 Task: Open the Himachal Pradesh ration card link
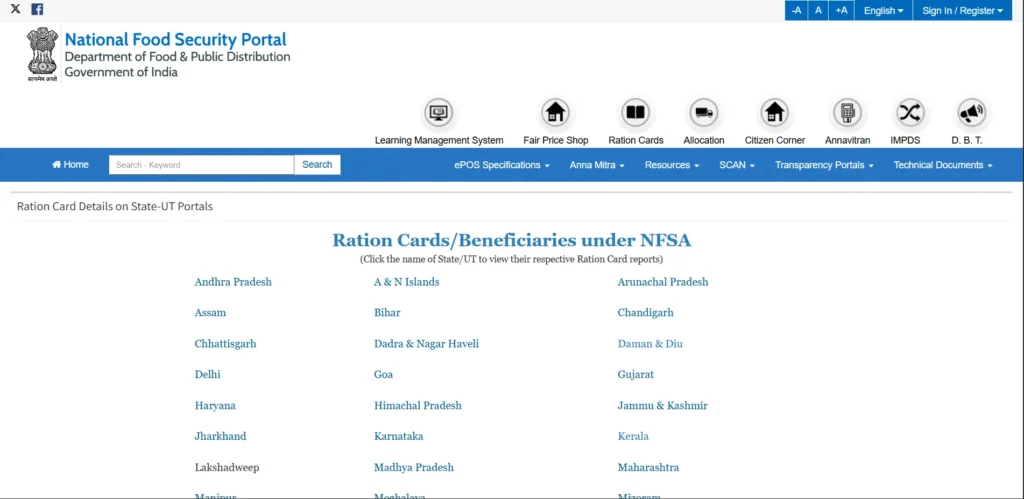(x=418, y=406)
